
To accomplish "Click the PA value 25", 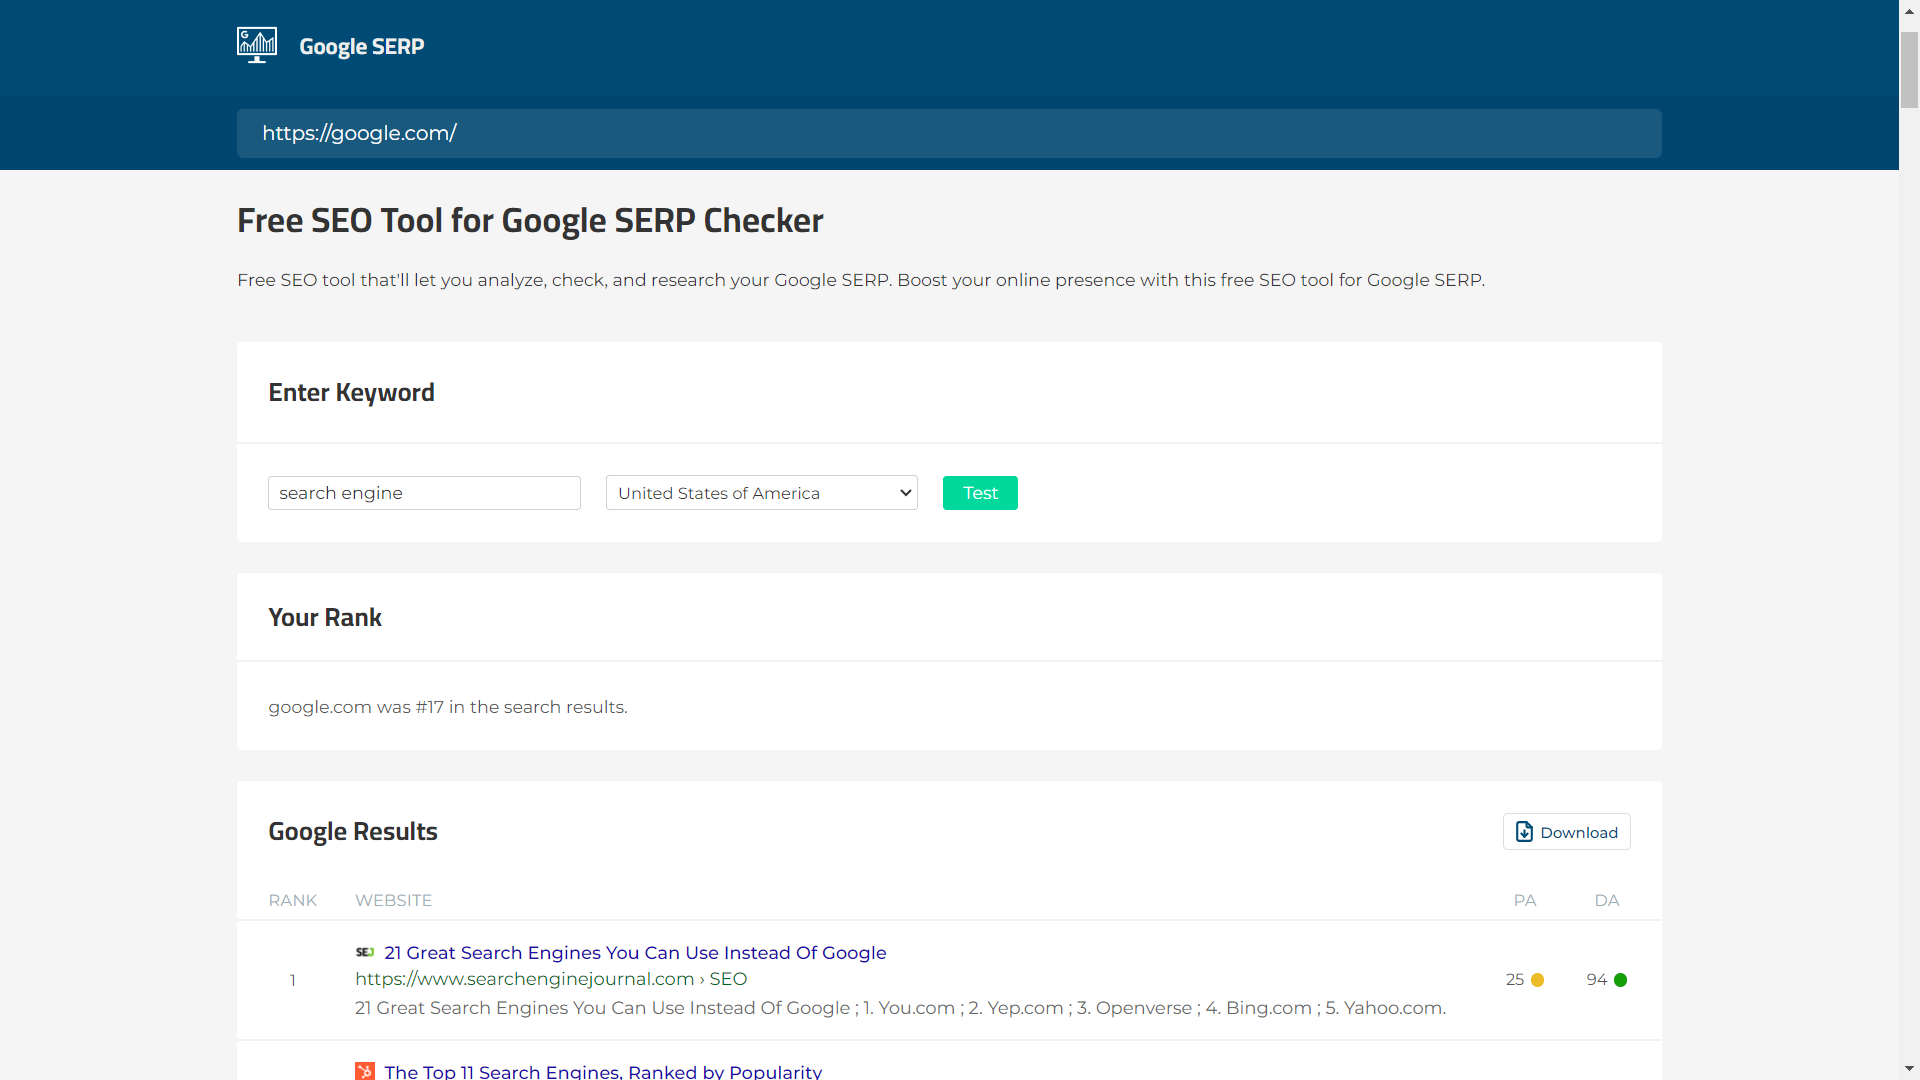I will (x=1514, y=980).
